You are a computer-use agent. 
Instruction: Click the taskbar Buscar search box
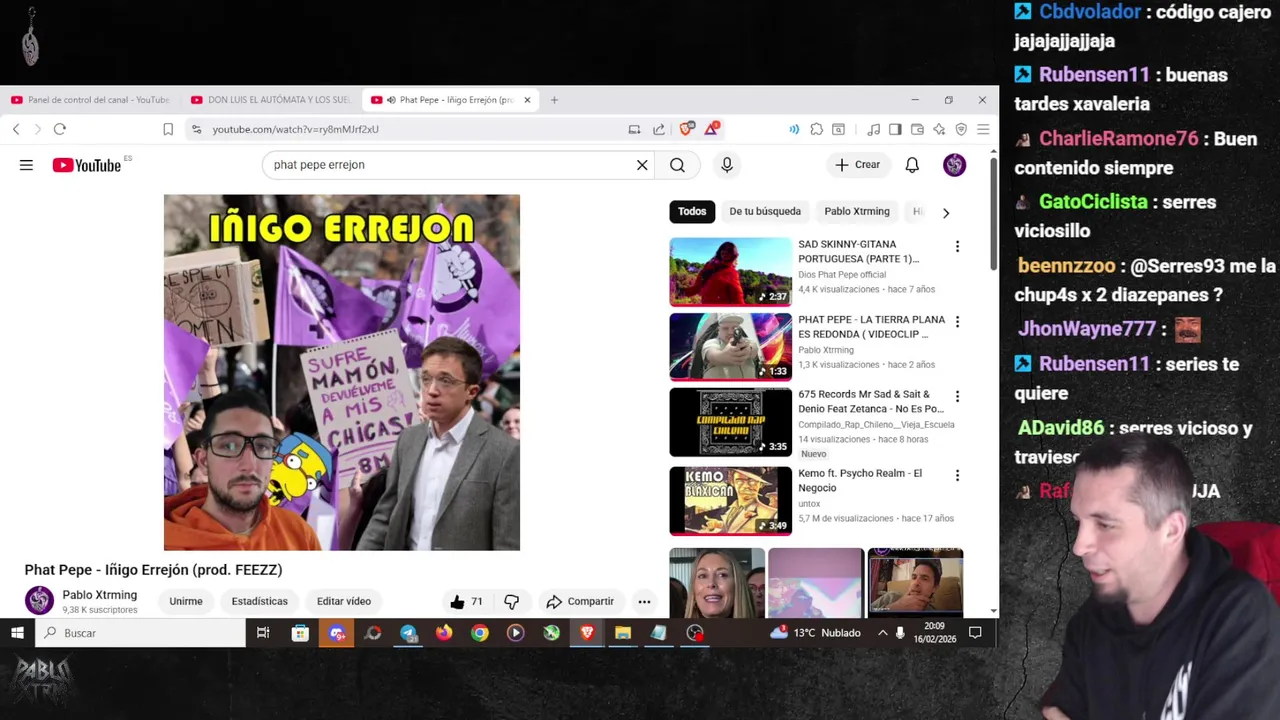141,633
